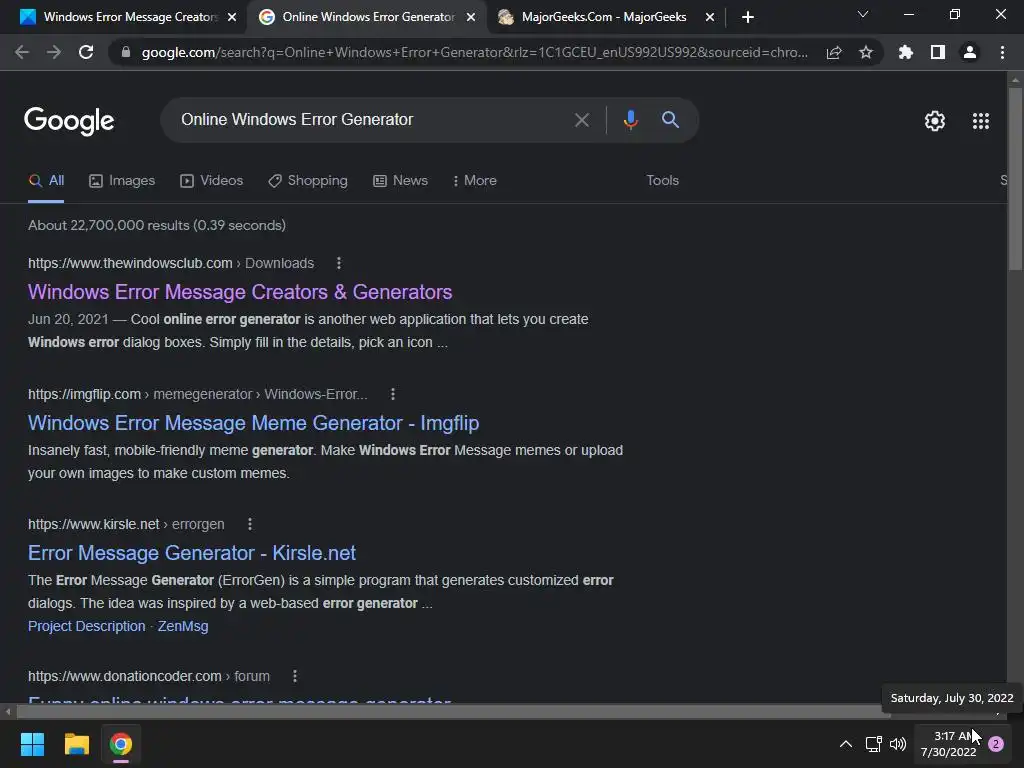Screen dimensions: 1024x768
Task: Click the Chrome taskbar icon
Action: click(121, 744)
